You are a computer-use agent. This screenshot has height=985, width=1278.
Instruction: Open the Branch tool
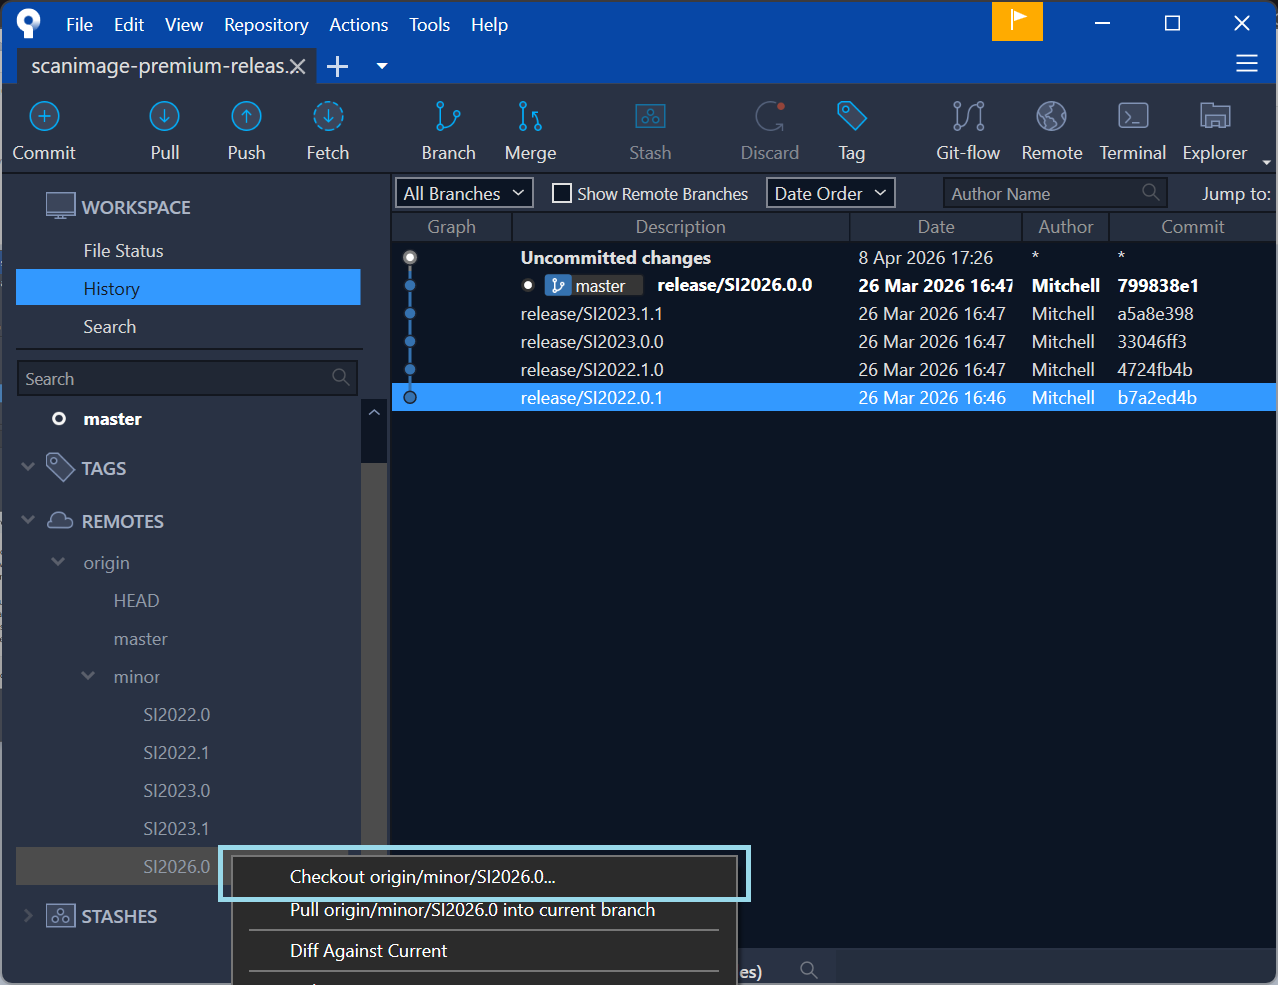coord(448,131)
